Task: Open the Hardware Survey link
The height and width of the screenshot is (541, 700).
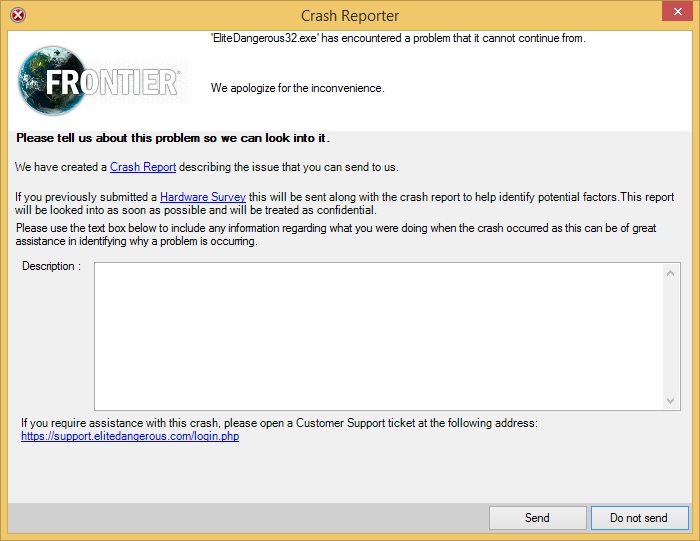Action: pos(203,197)
